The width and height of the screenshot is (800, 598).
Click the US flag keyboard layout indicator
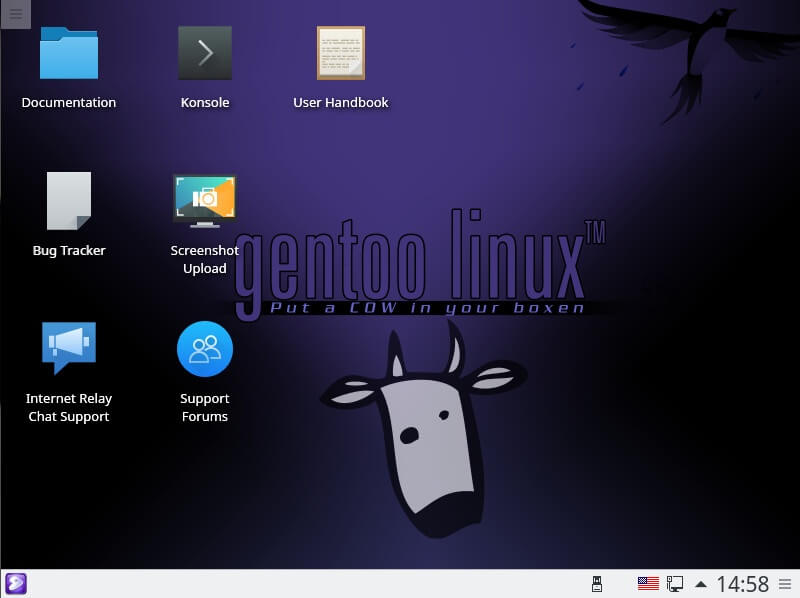(x=648, y=583)
